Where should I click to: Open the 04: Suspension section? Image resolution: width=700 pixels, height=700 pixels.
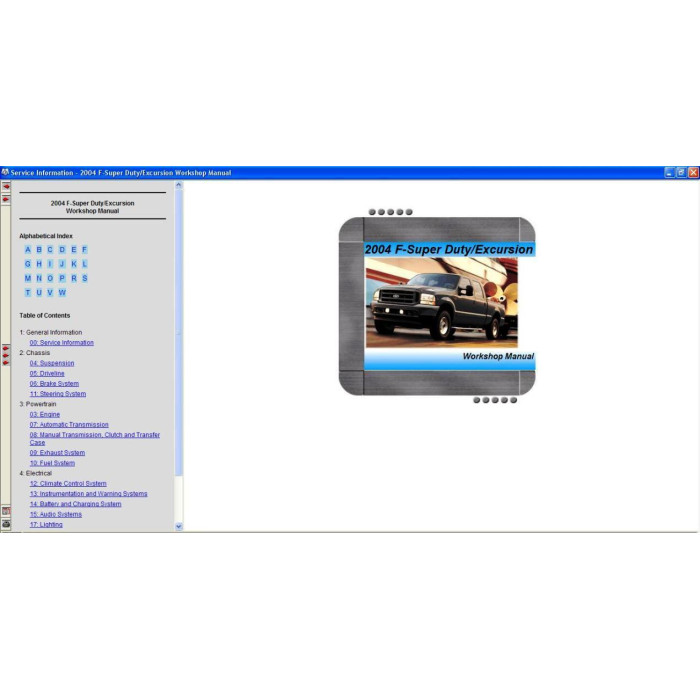click(x=52, y=363)
